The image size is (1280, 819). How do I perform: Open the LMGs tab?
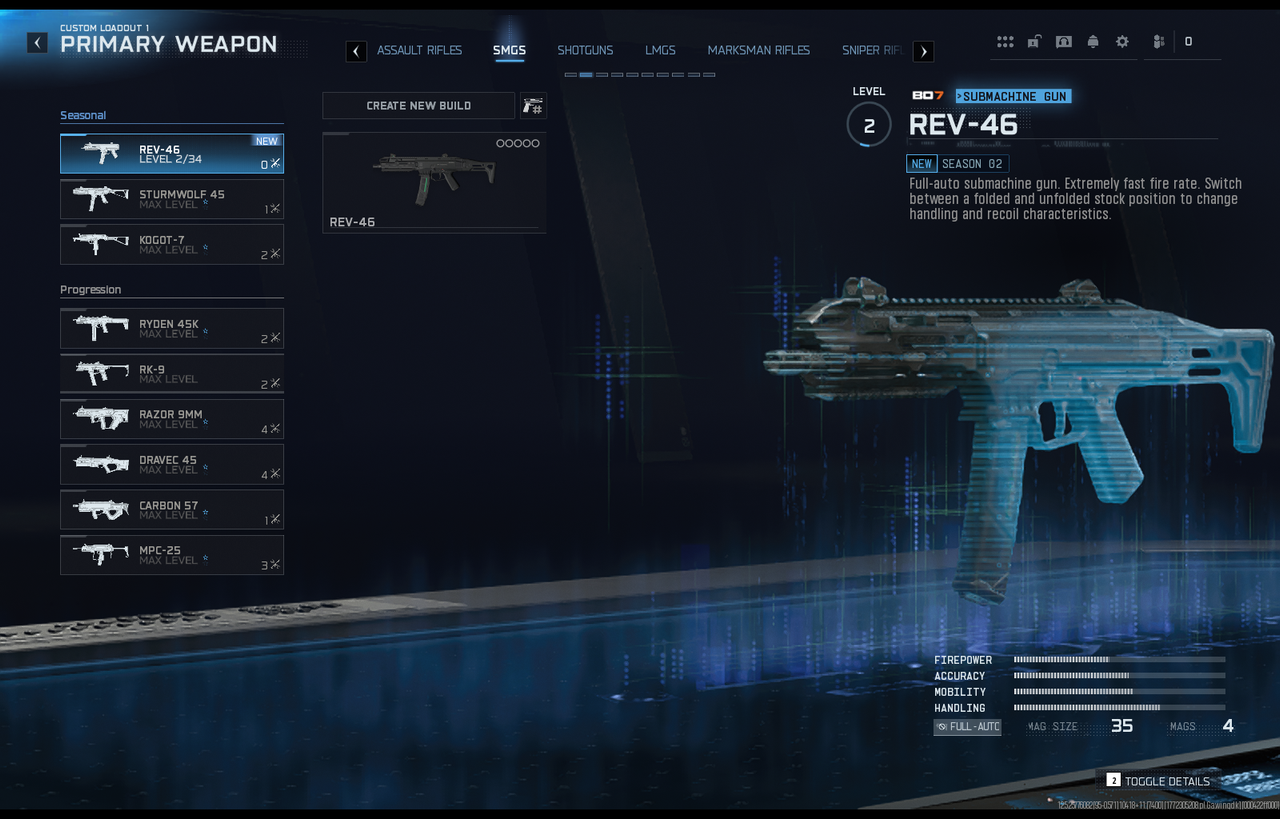tap(660, 50)
